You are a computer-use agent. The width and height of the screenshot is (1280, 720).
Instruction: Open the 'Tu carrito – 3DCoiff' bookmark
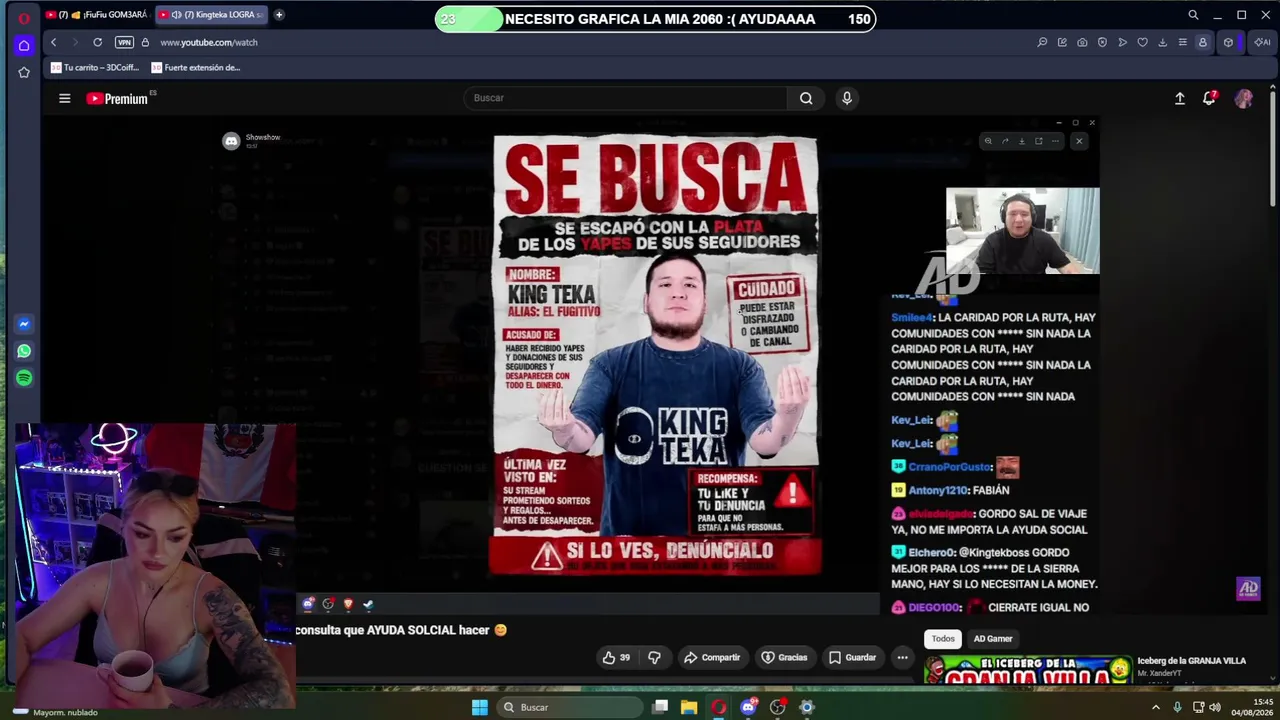pyautogui.click(x=95, y=68)
